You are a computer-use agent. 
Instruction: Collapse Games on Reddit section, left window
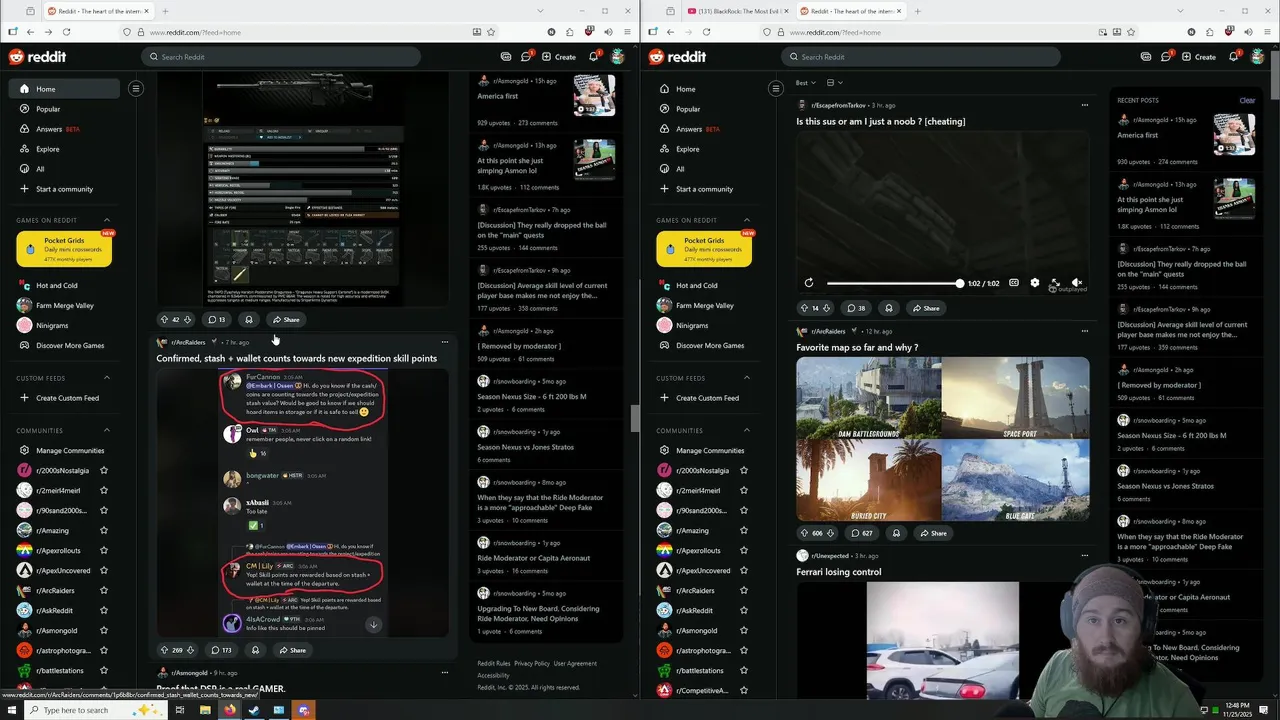(107, 220)
